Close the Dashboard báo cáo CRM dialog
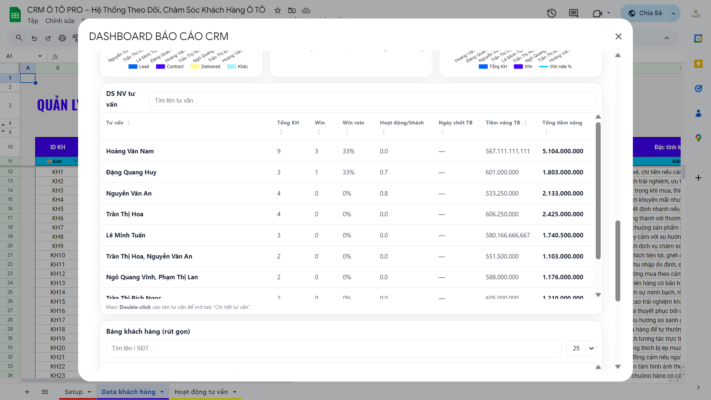Screen dimensions: 711x400 click(x=618, y=36)
